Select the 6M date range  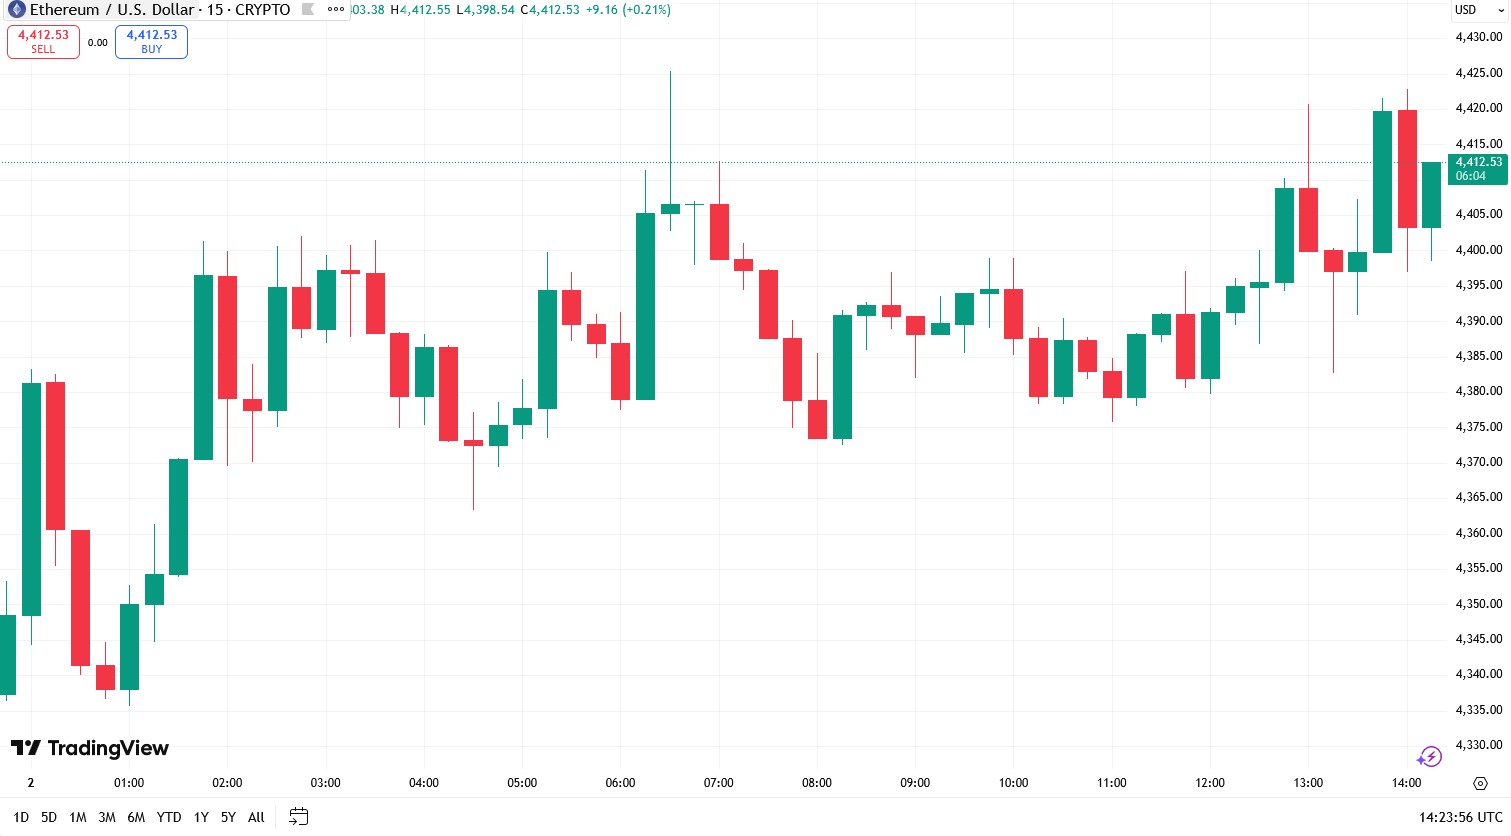pos(136,817)
